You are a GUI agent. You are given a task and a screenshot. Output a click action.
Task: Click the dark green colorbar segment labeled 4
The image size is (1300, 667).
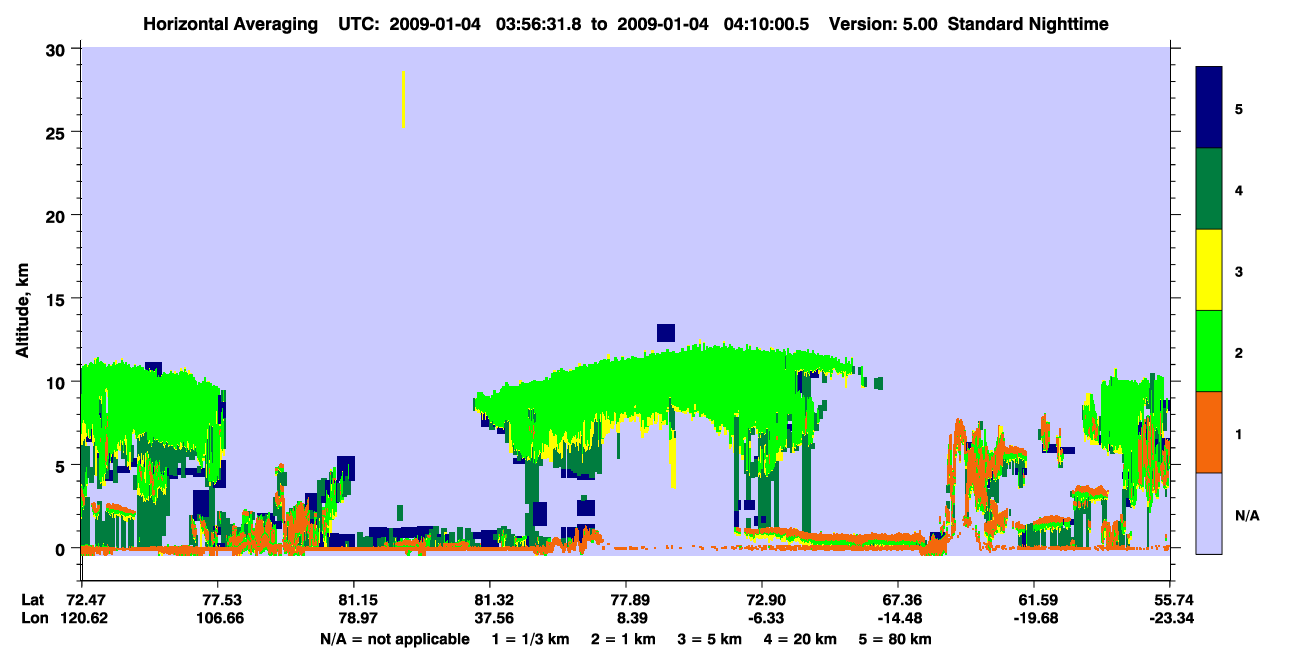pos(1209,189)
